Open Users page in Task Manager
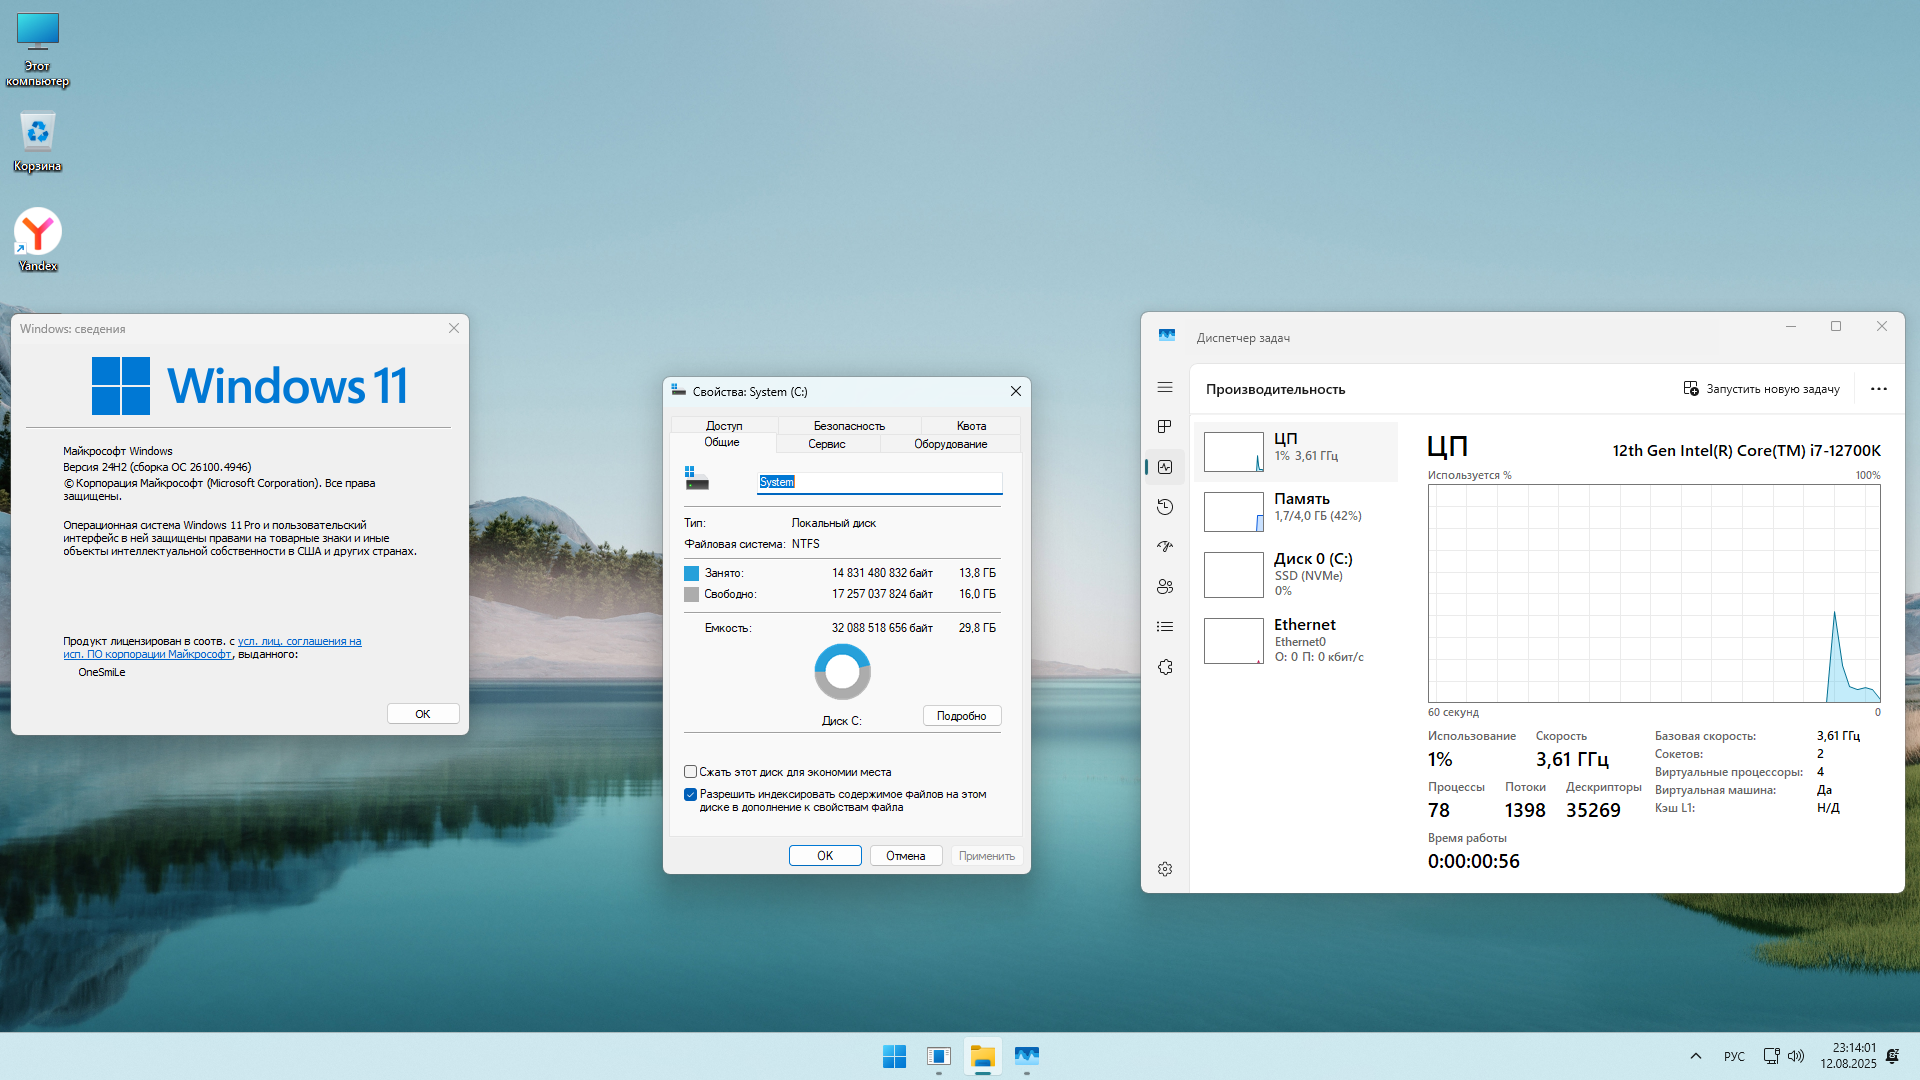This screenshot has width=1920, height=1080. pos(1165,587)
